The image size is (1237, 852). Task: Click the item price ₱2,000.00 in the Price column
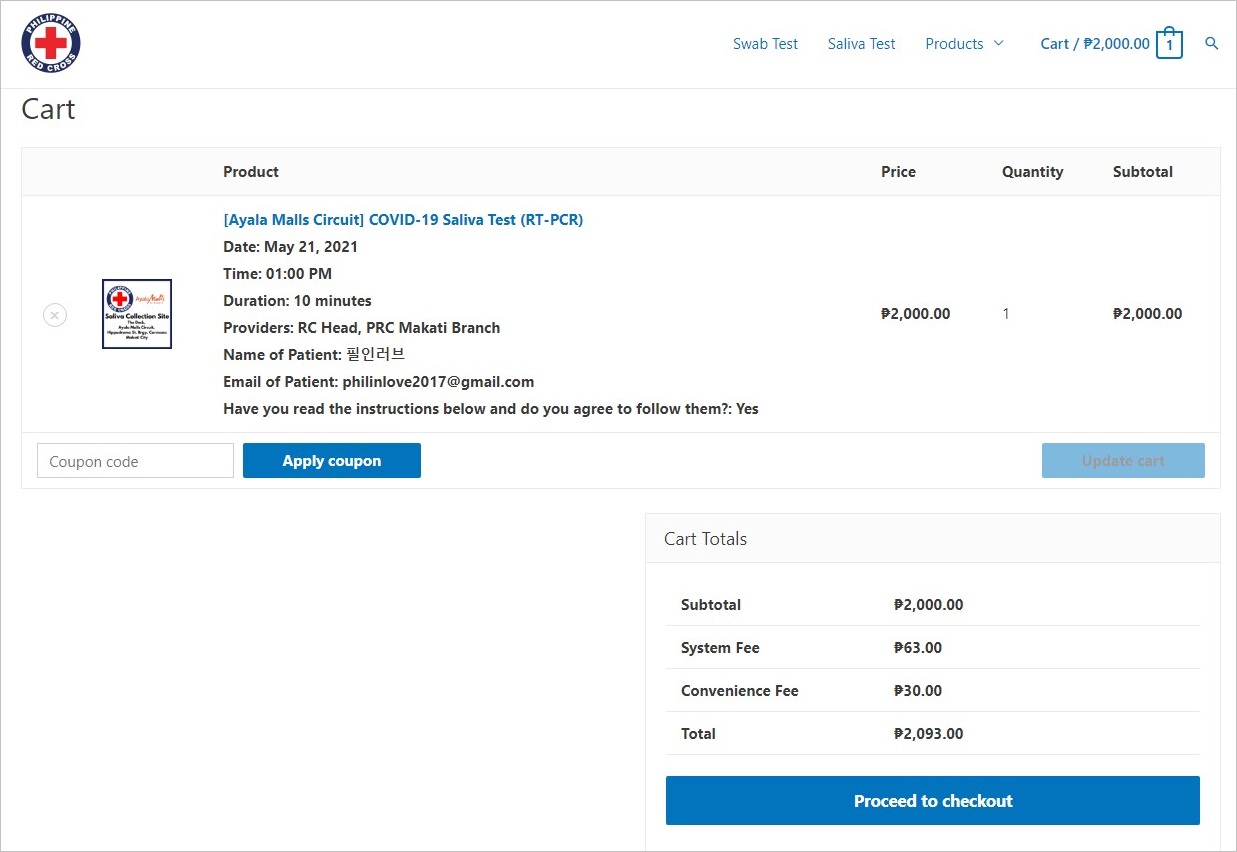tap(916, 314)
